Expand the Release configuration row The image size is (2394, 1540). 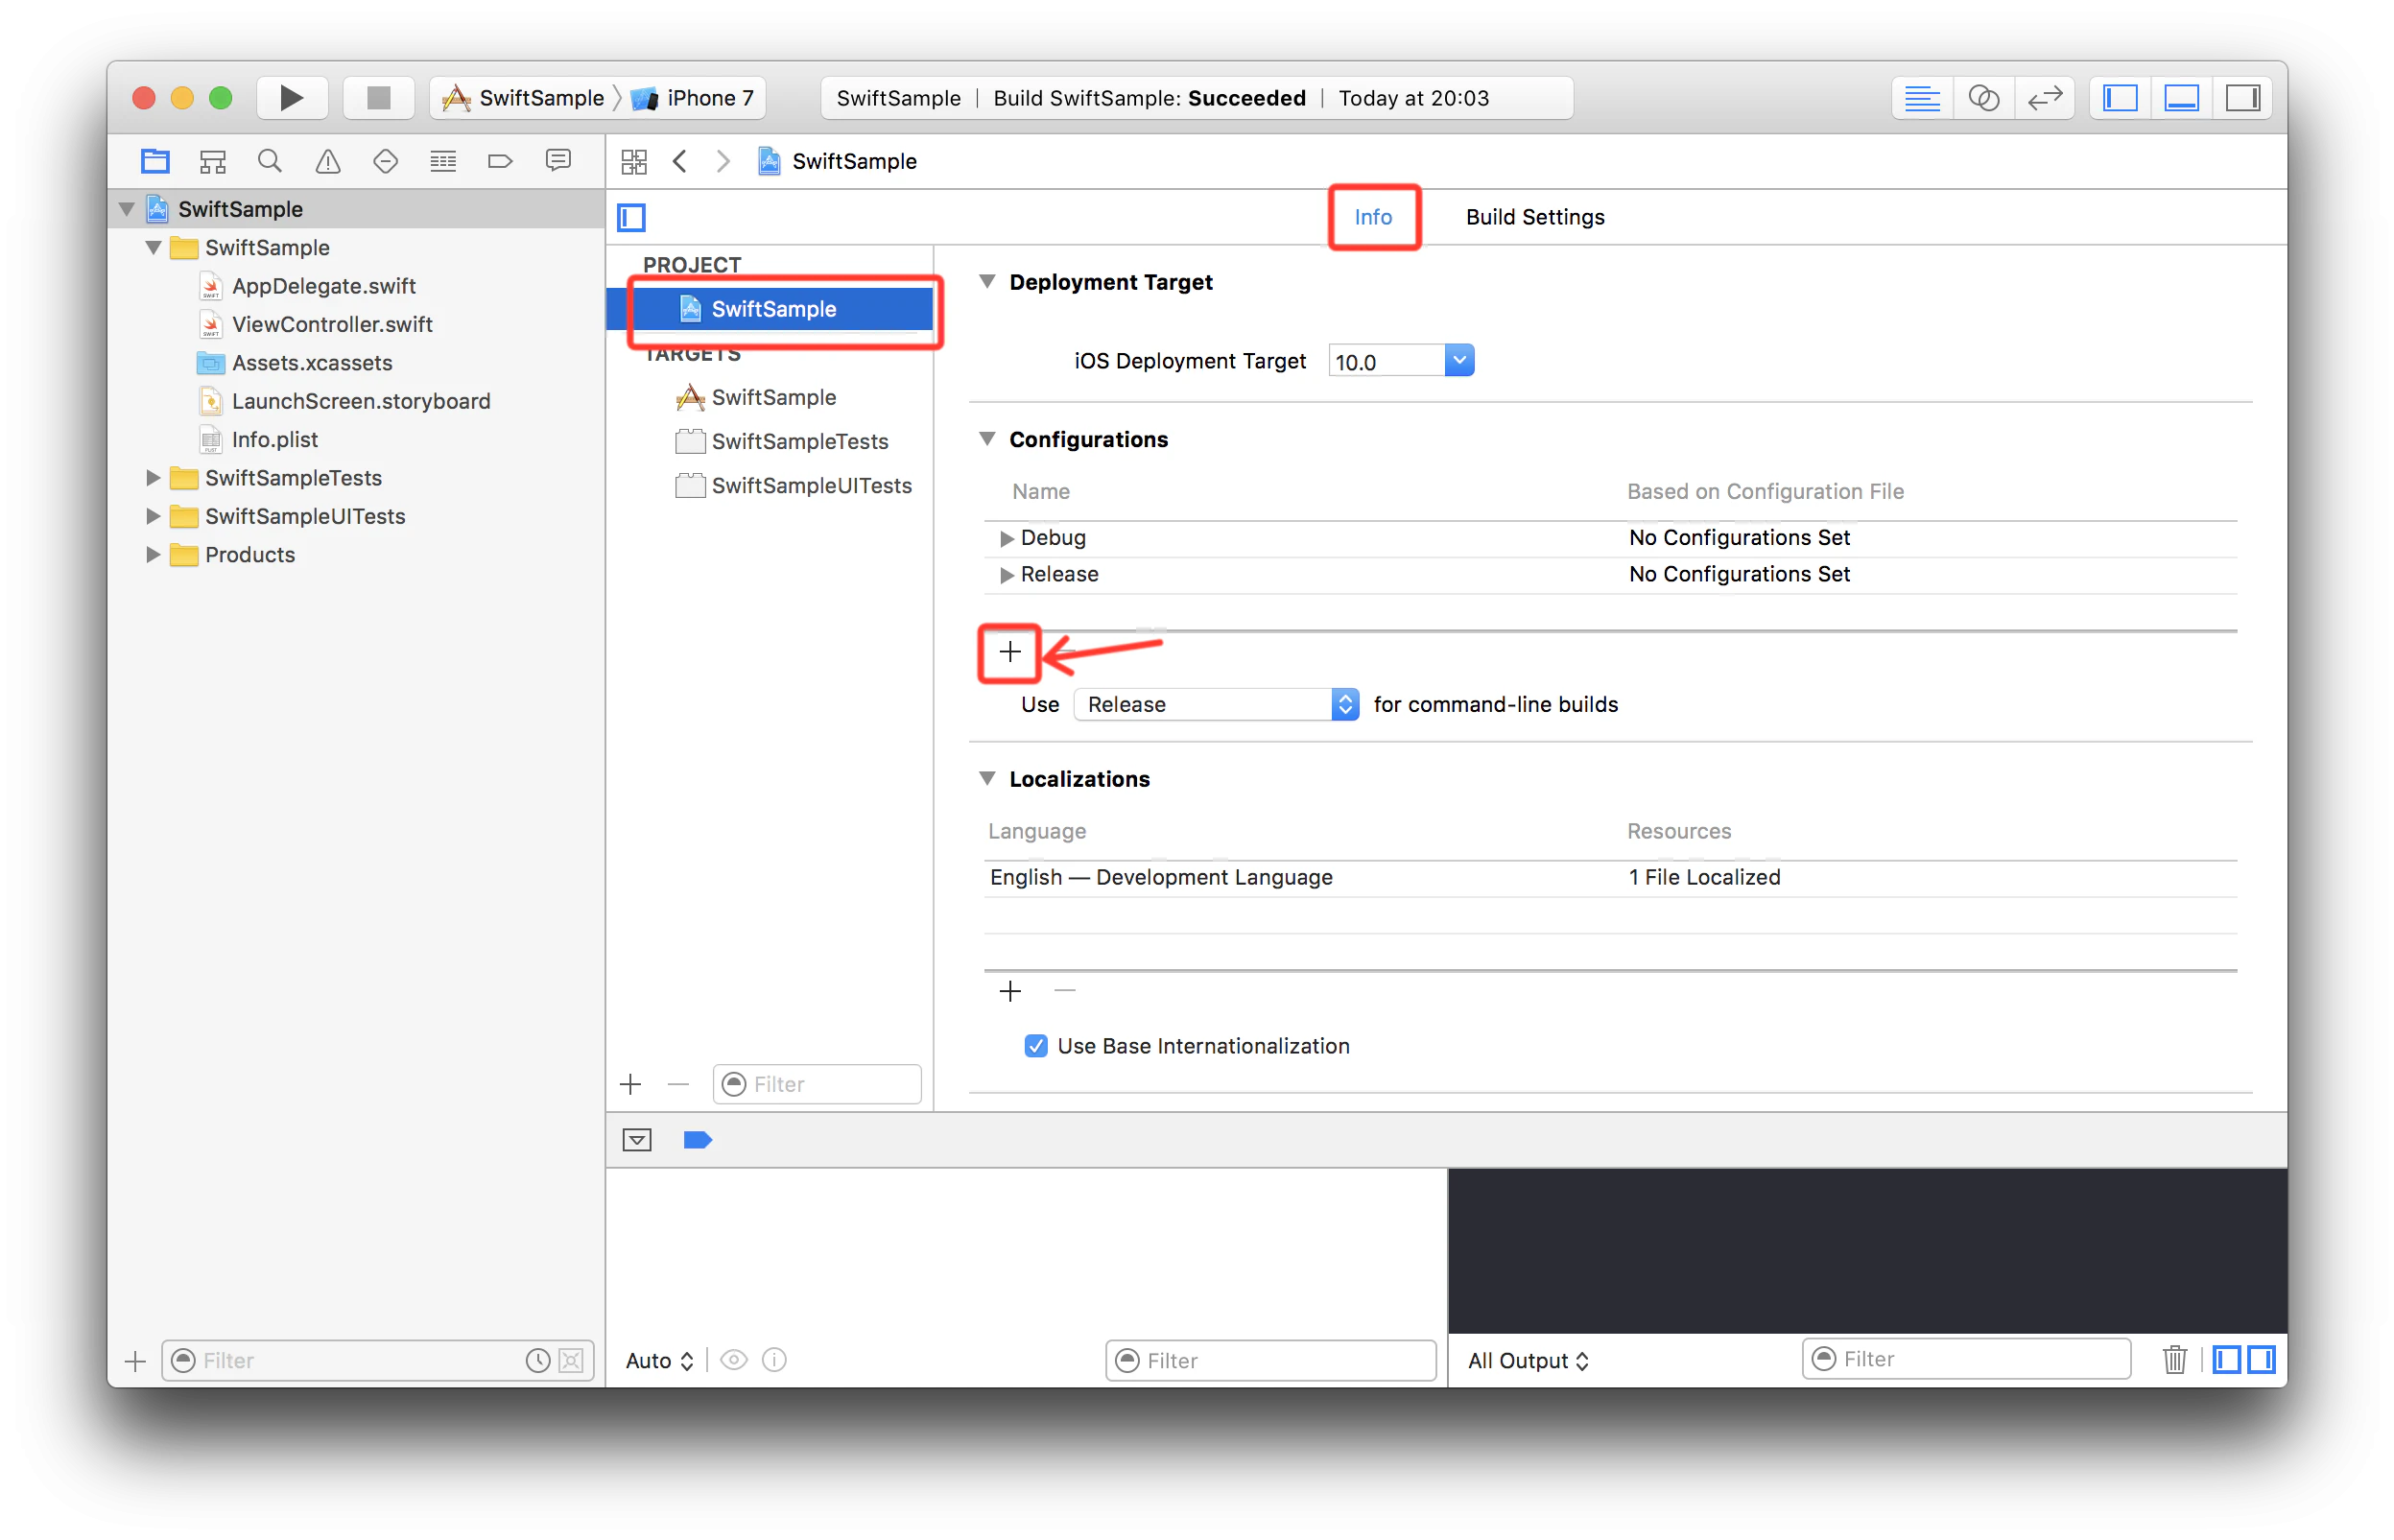click(1006, 575)
